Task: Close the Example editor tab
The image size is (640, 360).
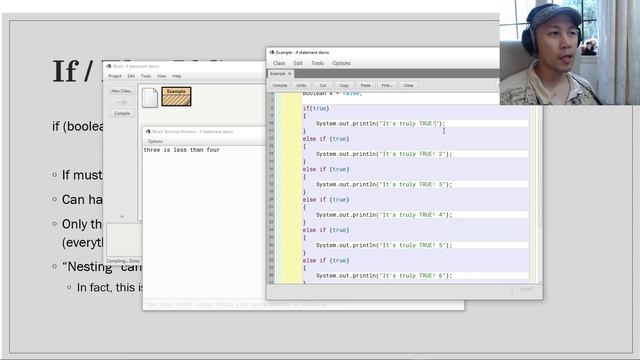Action: coord(290,74)
